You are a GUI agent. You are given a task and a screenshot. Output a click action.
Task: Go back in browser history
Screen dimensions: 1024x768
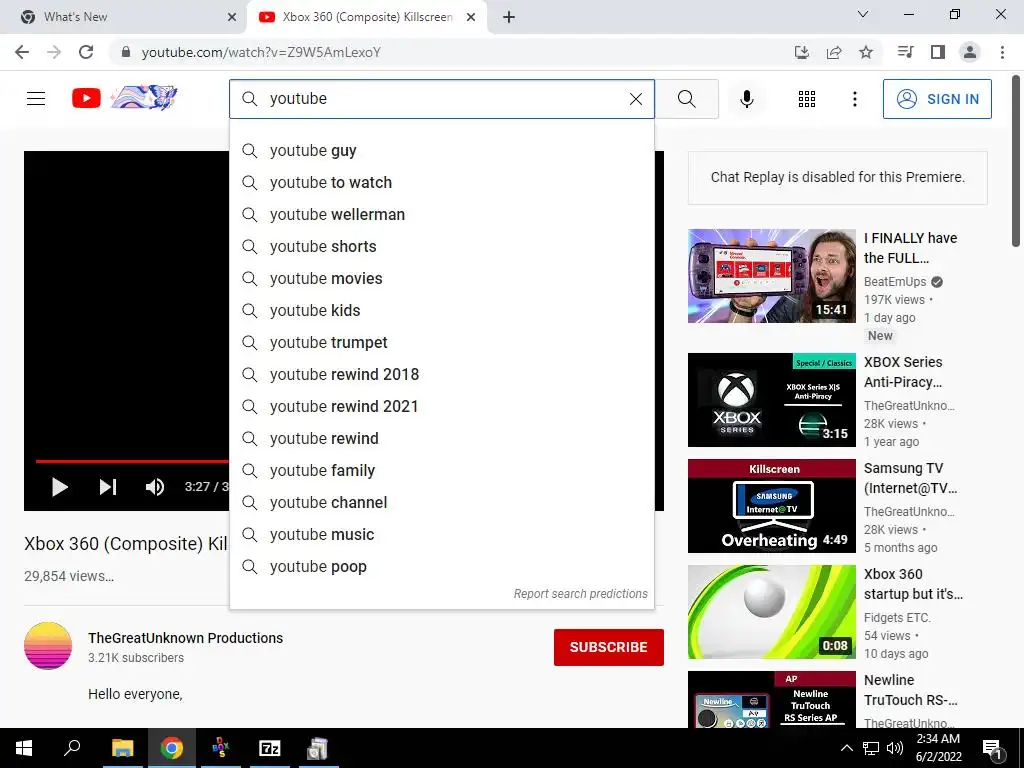pyautogui.click(x=22, y=52)
